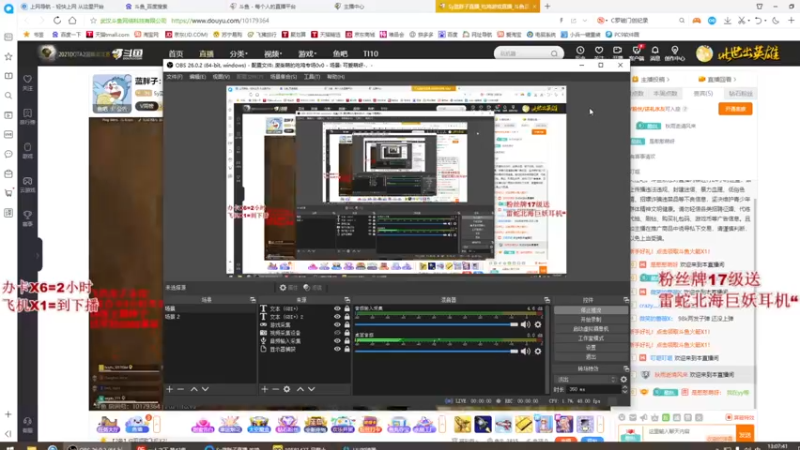The image size is (800, 450).
Task: Open OBS File menu 文件(F)
Action: [x=174, y=77]
